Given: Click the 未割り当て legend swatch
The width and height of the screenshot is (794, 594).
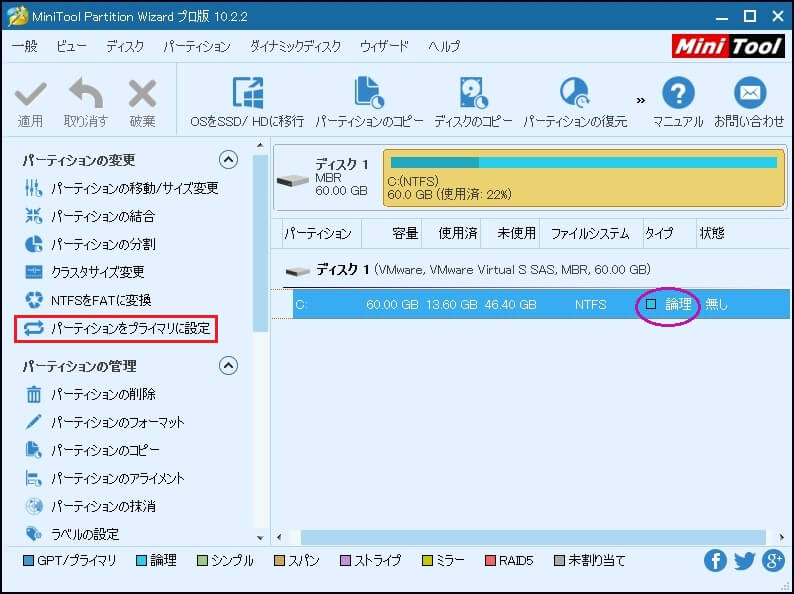Looking at the screenshot, I should pos(559,561).
